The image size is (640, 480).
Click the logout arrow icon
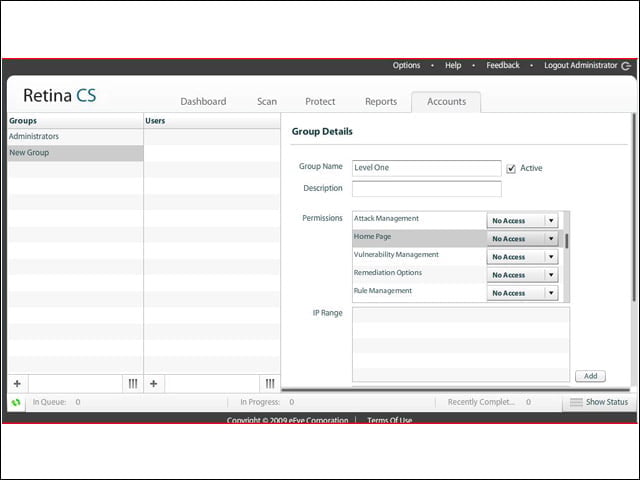point(626,66)
